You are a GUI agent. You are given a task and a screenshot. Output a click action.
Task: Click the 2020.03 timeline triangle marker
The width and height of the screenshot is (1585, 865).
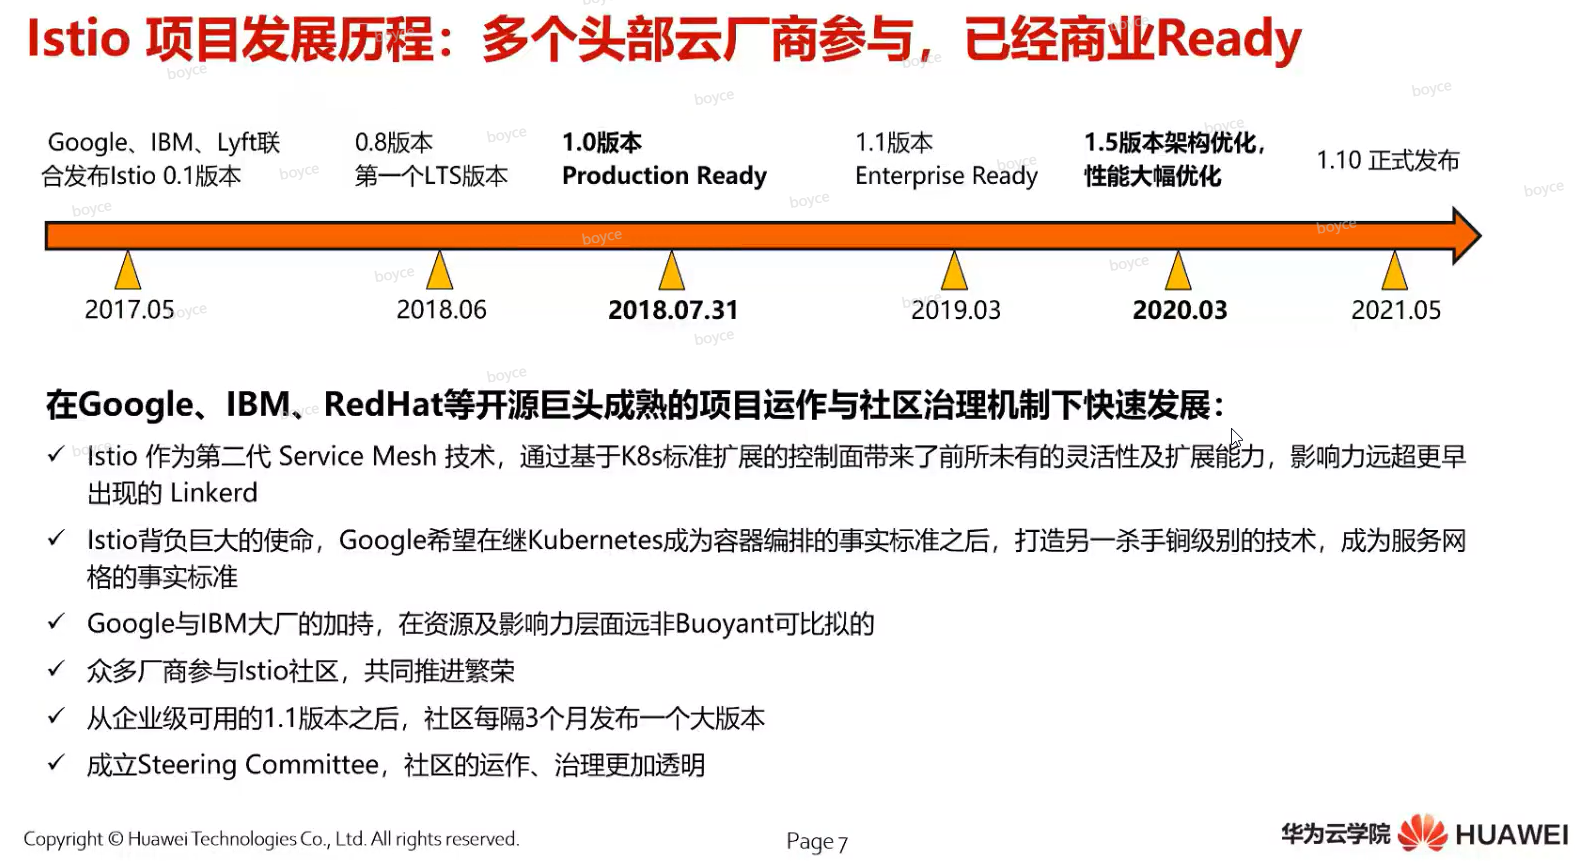tap(1178, 270)
